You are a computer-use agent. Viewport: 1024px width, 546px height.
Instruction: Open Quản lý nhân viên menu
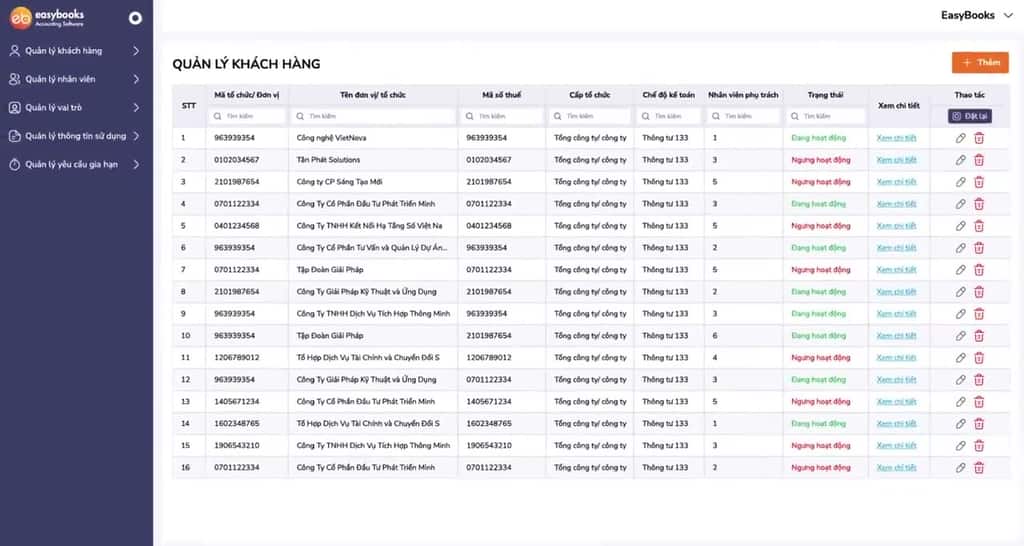point(60,79)
